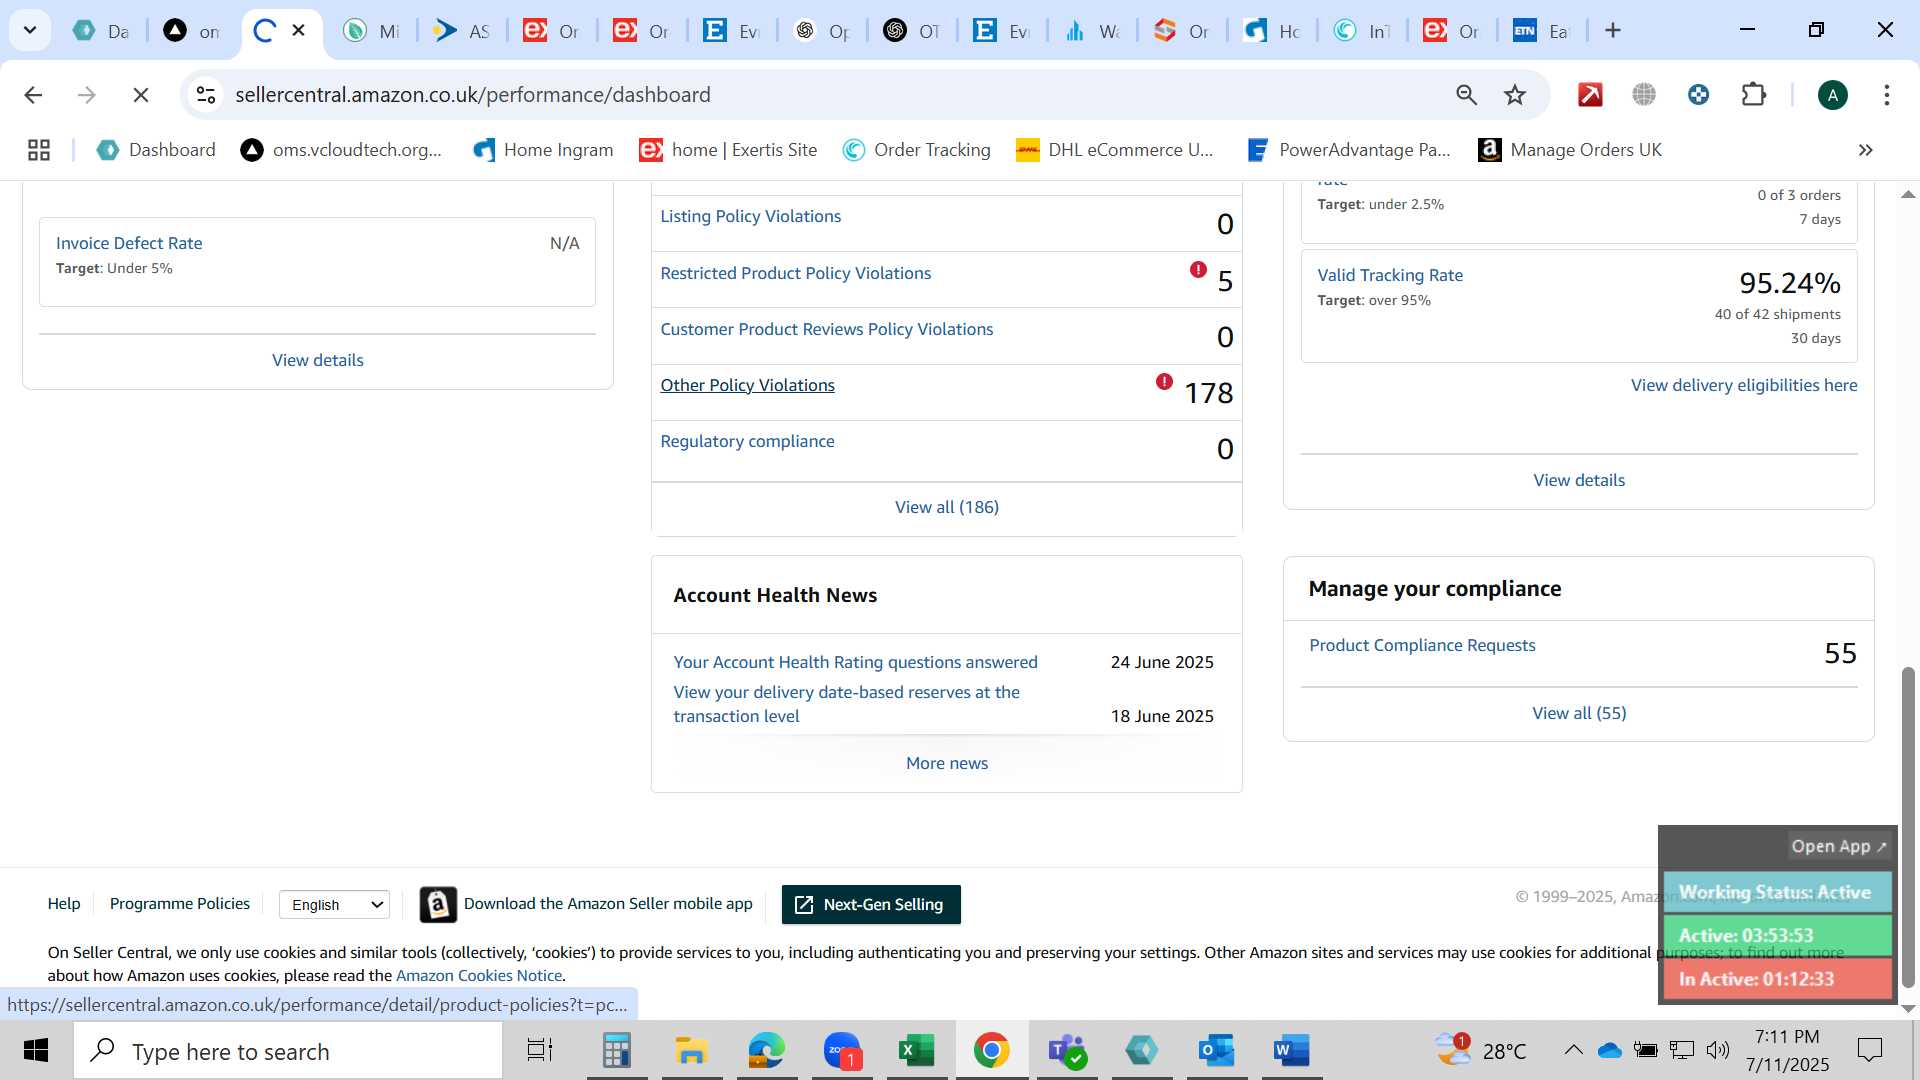The image size is (1920, 1080).
Task: Open Windows Start menu
Action: (36, 1051)
